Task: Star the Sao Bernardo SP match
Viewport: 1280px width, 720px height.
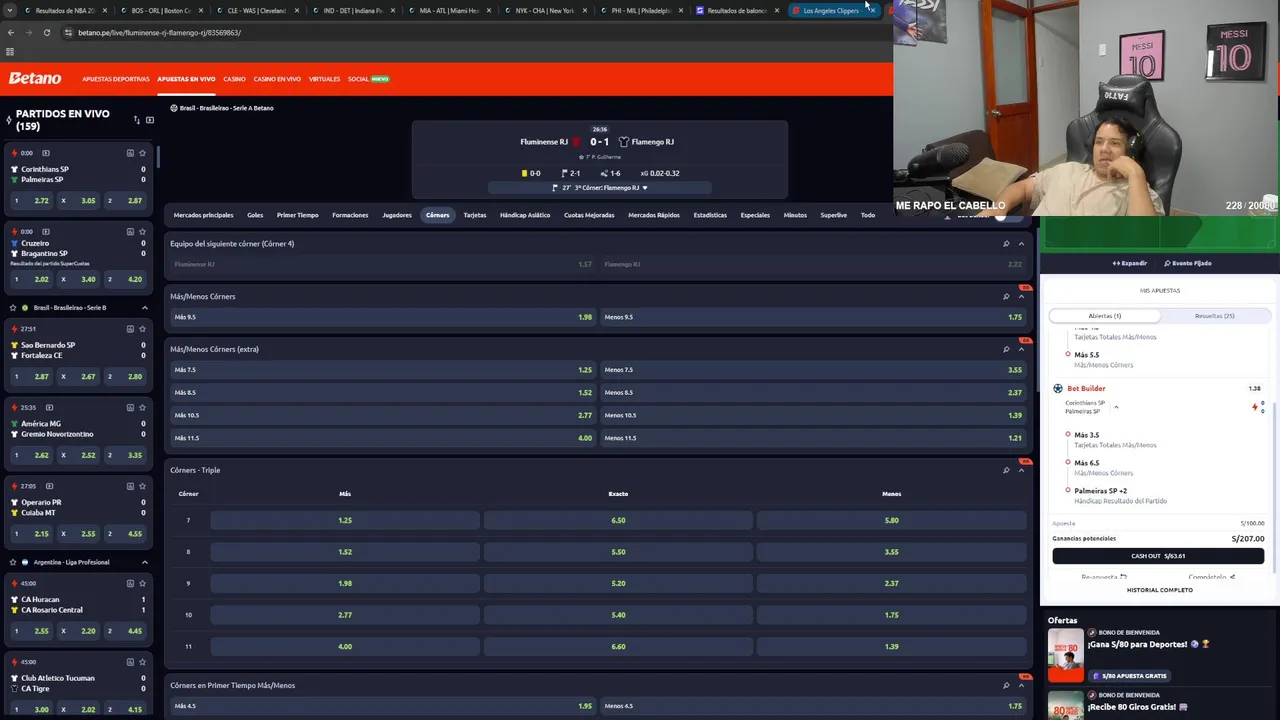Action: point(142,329)
